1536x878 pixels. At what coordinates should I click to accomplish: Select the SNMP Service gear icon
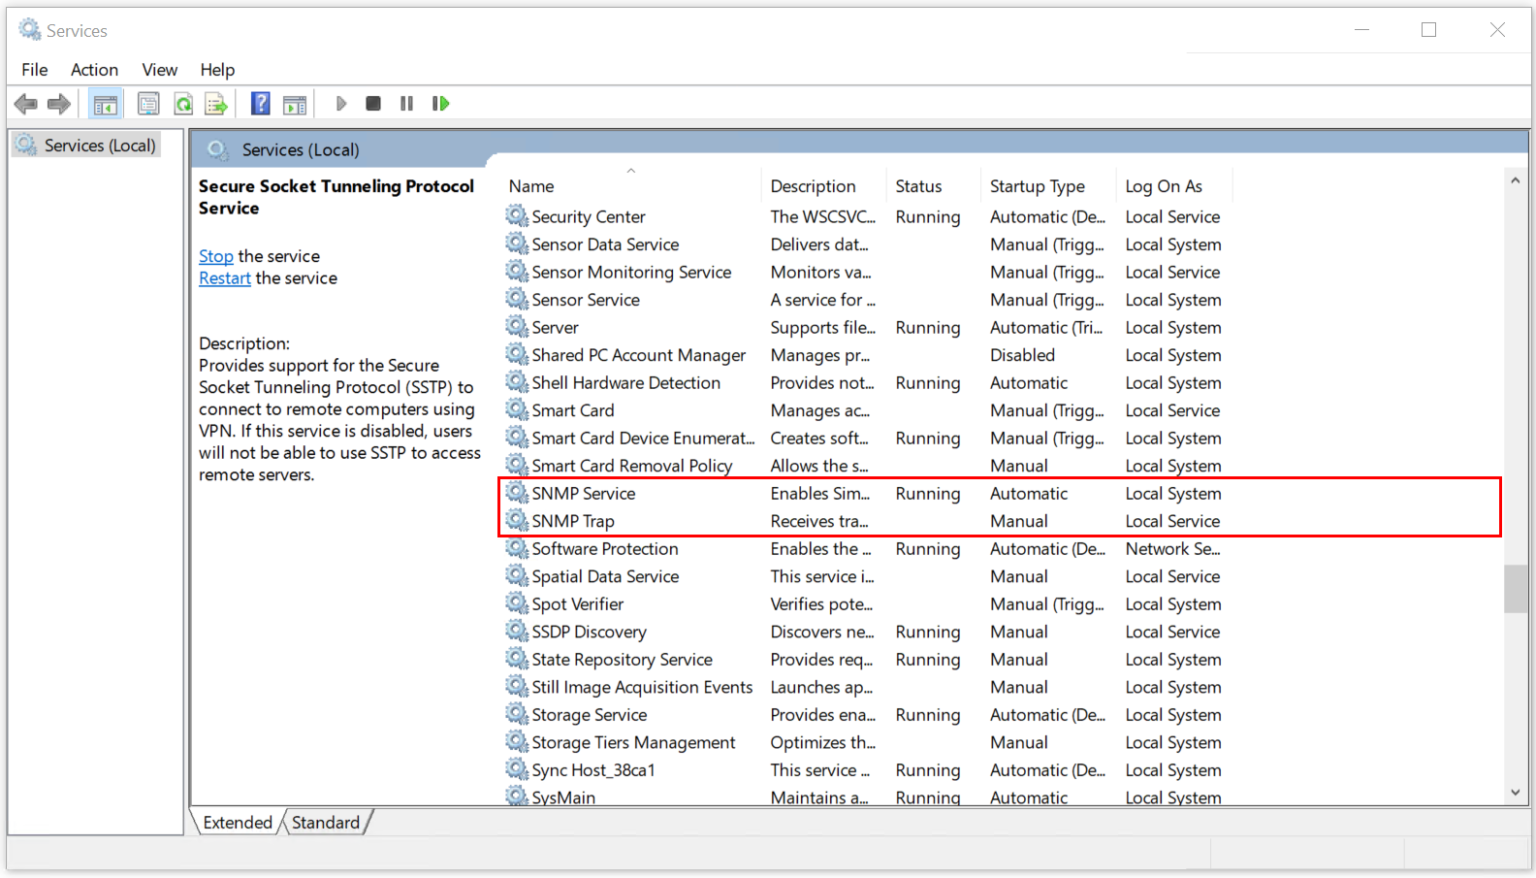coord(517,493)
